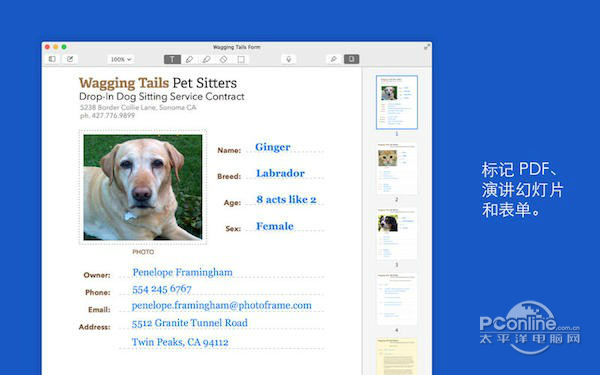Click the phone text "ph. 427.776.9899"

[x=107, y=116]
